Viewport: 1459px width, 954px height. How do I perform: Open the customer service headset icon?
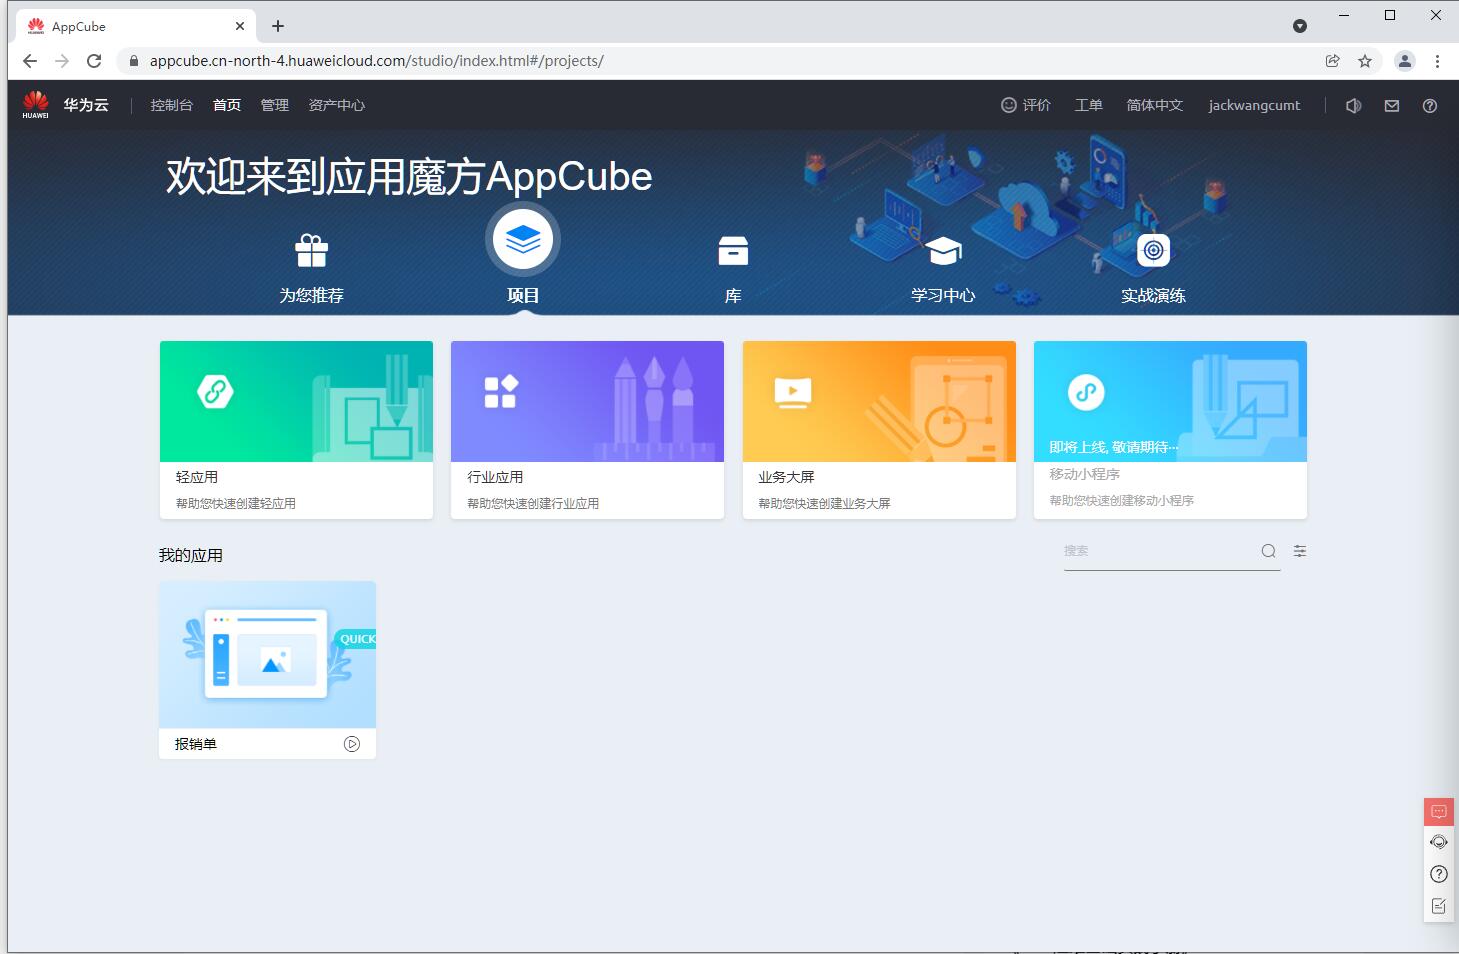[x=1439, y=842]
